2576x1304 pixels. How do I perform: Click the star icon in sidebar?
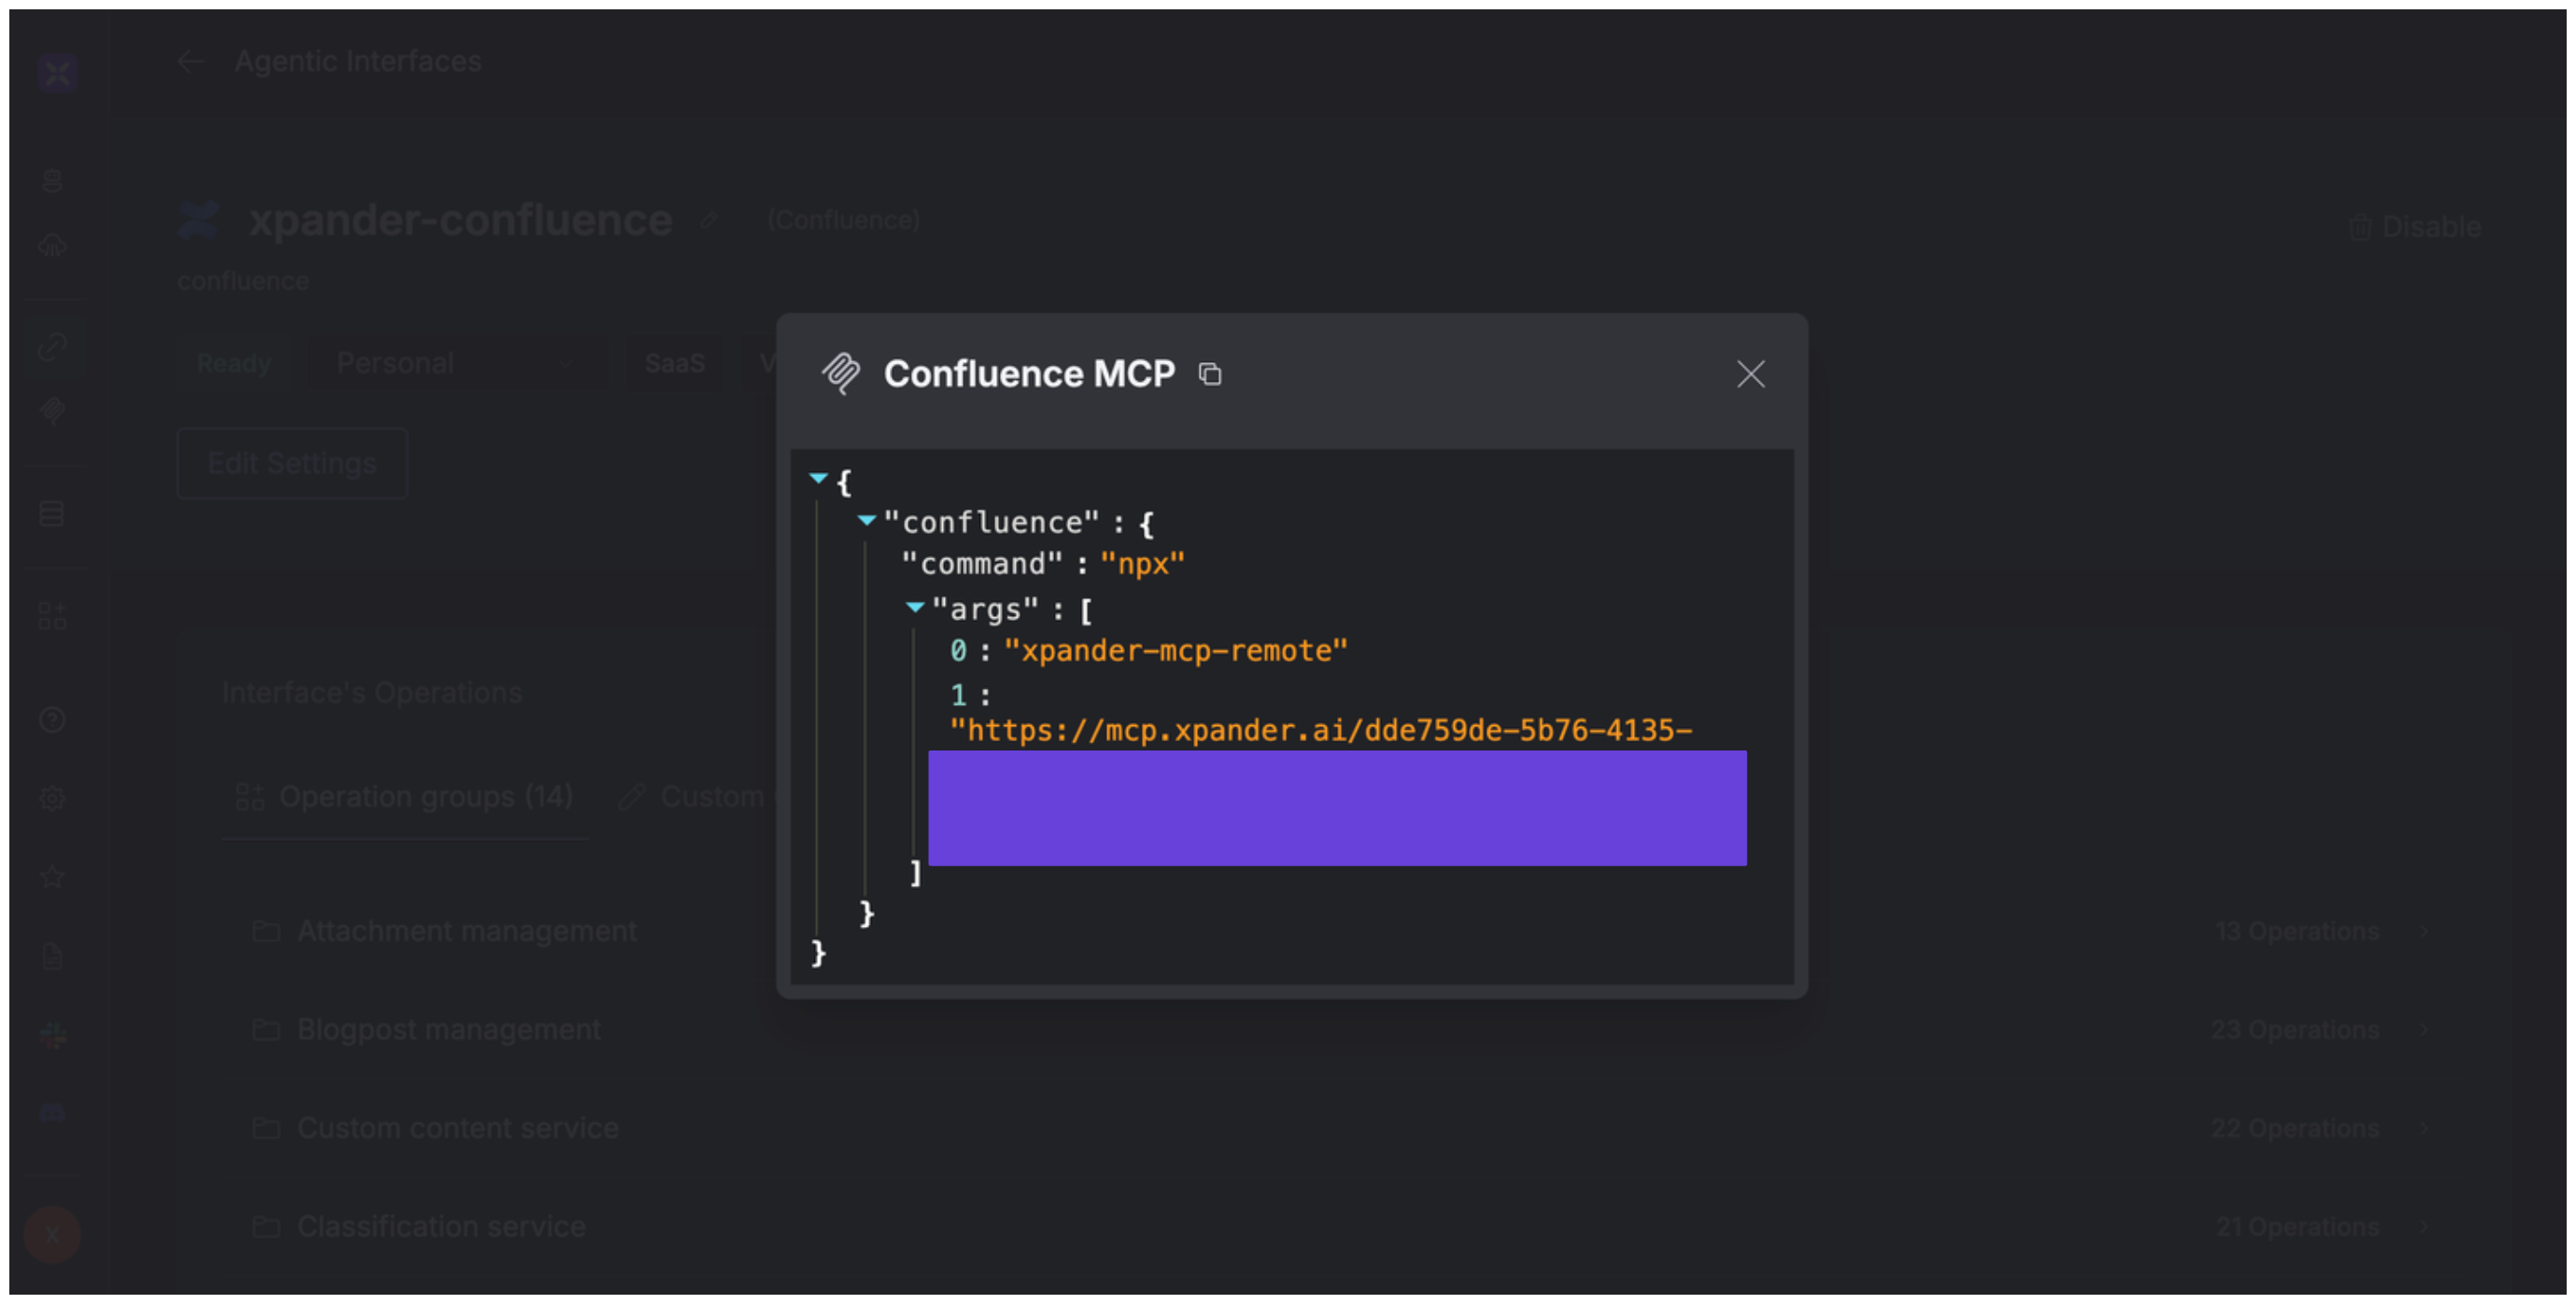(52, 877)
